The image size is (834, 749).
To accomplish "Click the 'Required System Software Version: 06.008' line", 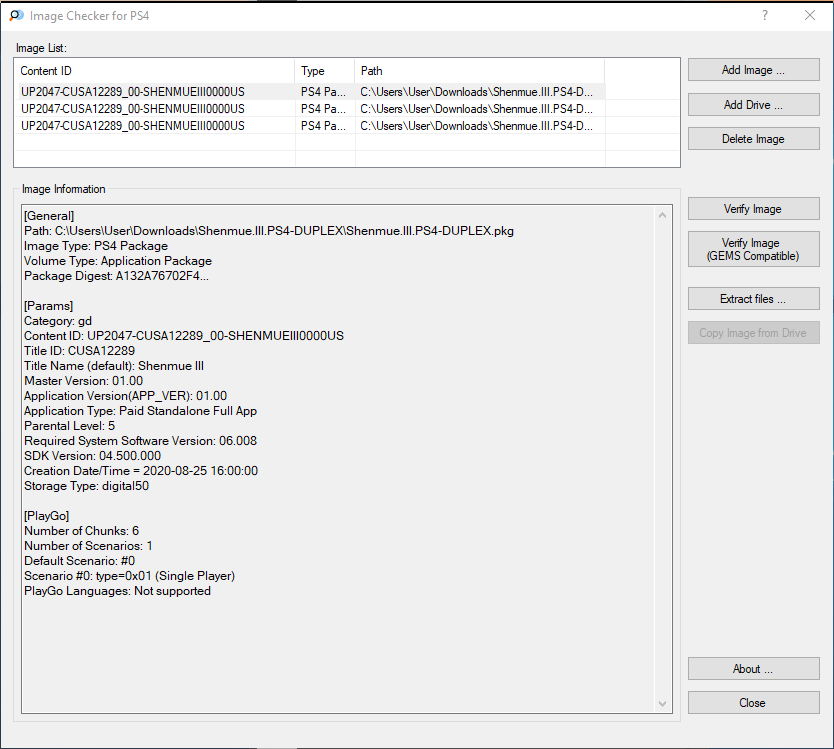I will (x=140, y=440).
